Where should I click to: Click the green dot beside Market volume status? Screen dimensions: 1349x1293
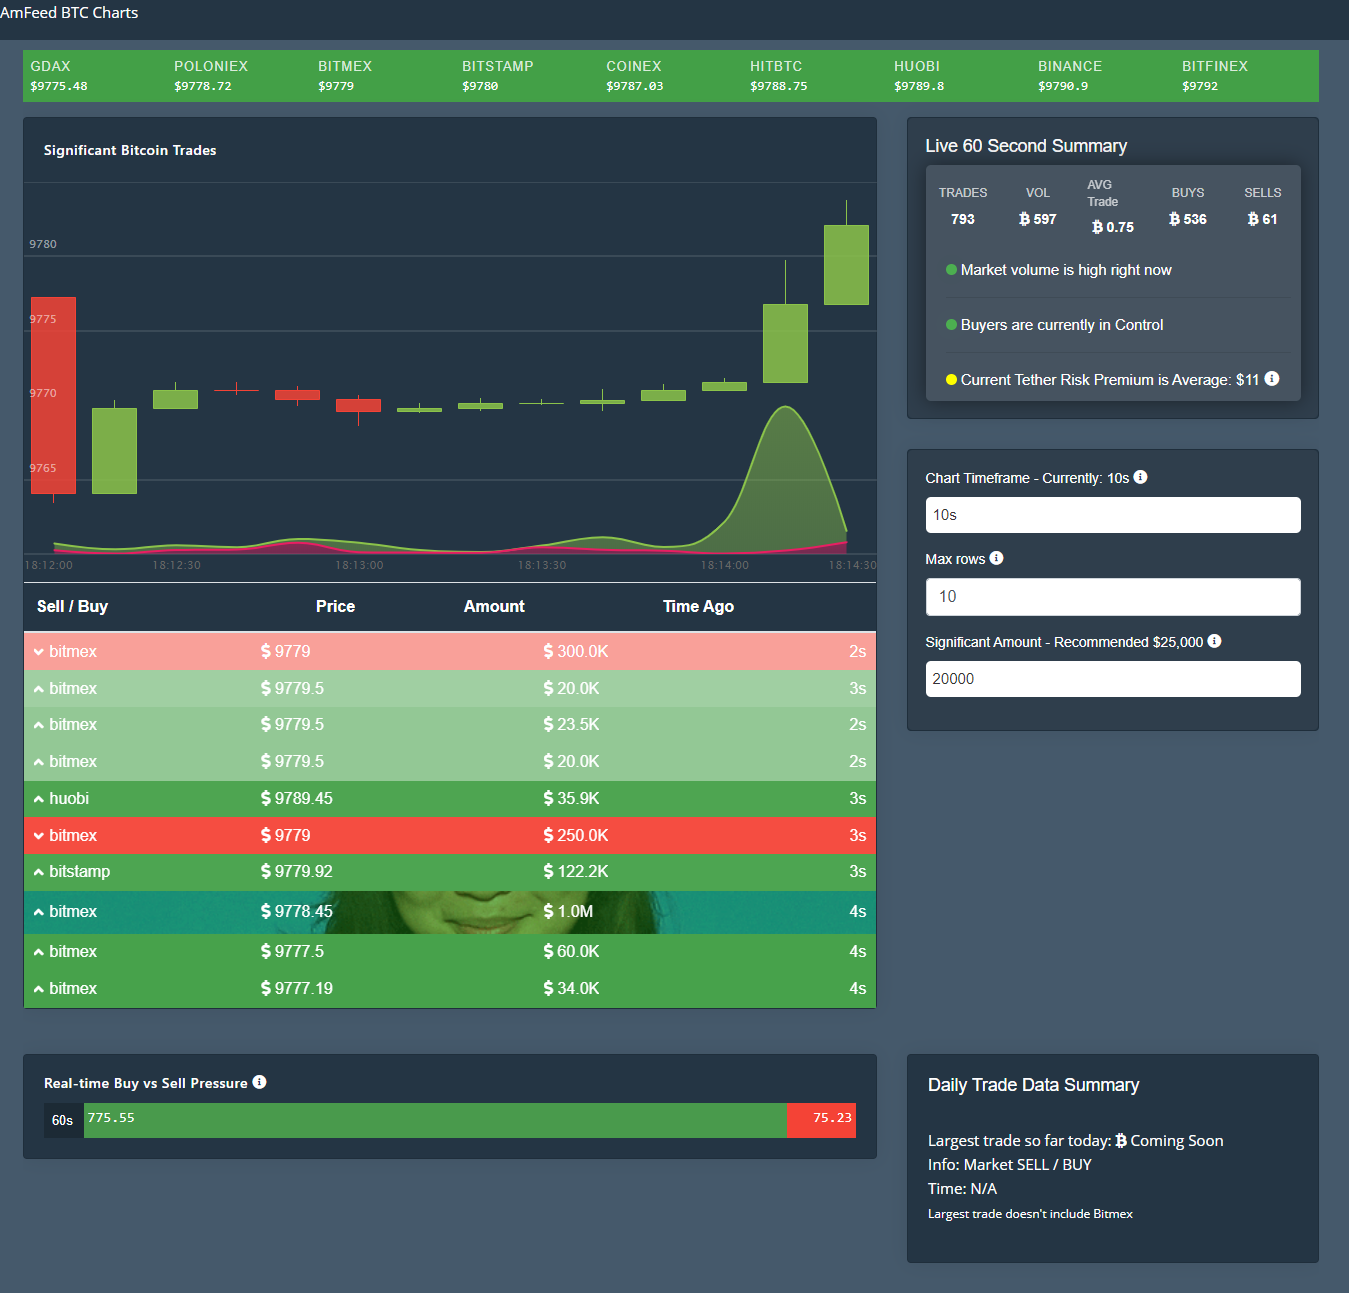pos(951,270)
